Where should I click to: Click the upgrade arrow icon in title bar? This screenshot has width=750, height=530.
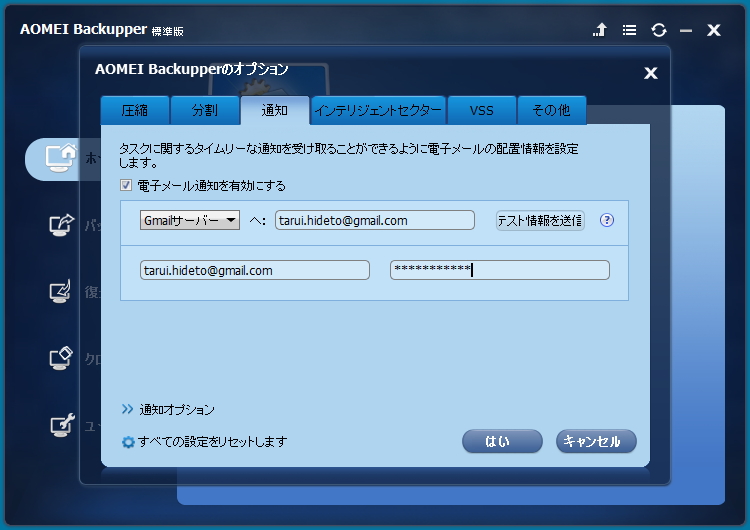[600, 30]
